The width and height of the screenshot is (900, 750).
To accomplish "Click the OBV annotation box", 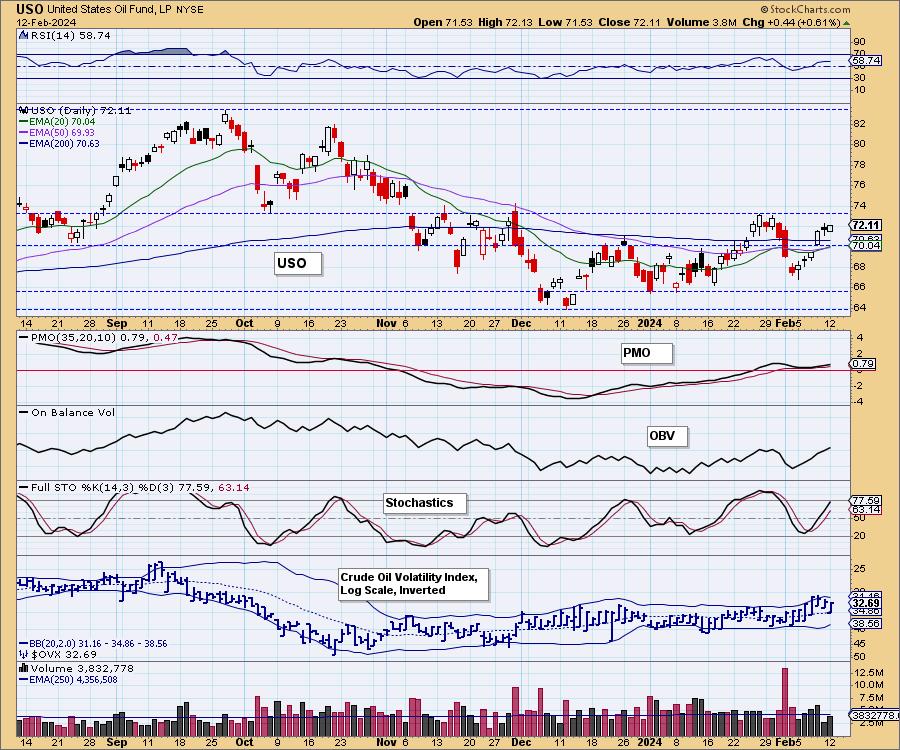I will point(666,436).
